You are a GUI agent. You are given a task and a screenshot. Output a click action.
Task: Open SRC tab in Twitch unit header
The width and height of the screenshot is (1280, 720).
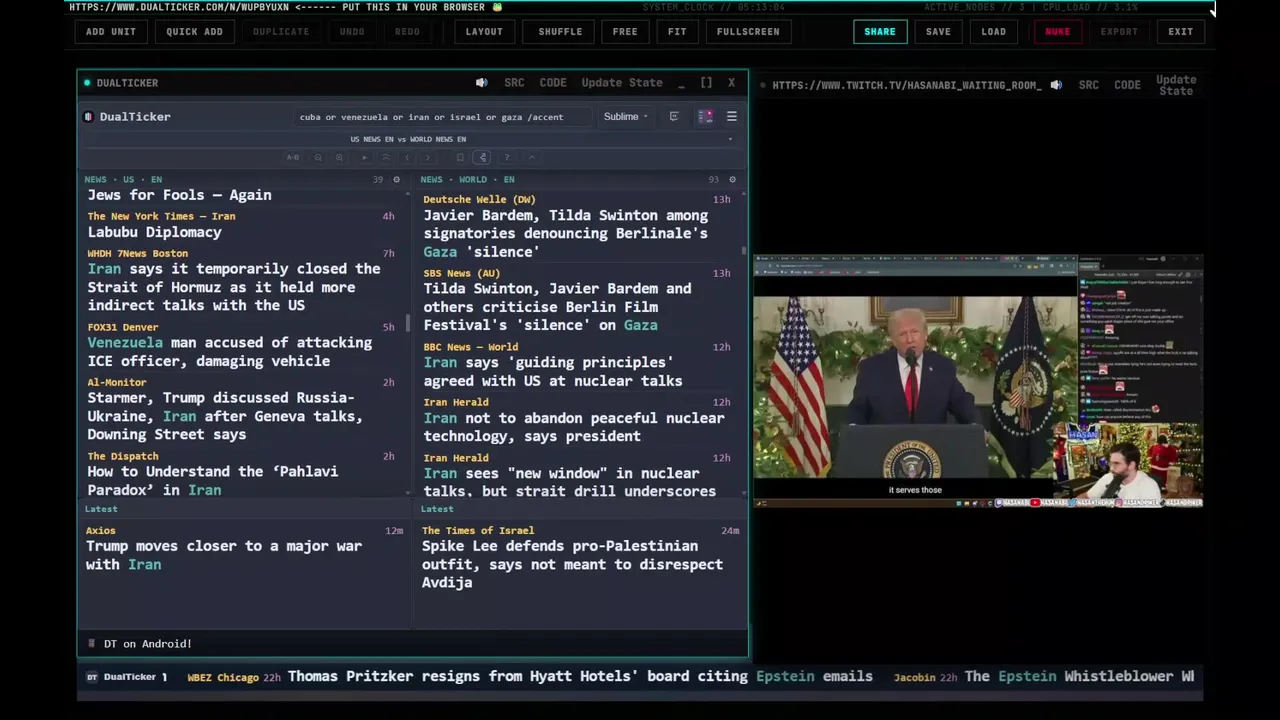tap(1089, 85)
